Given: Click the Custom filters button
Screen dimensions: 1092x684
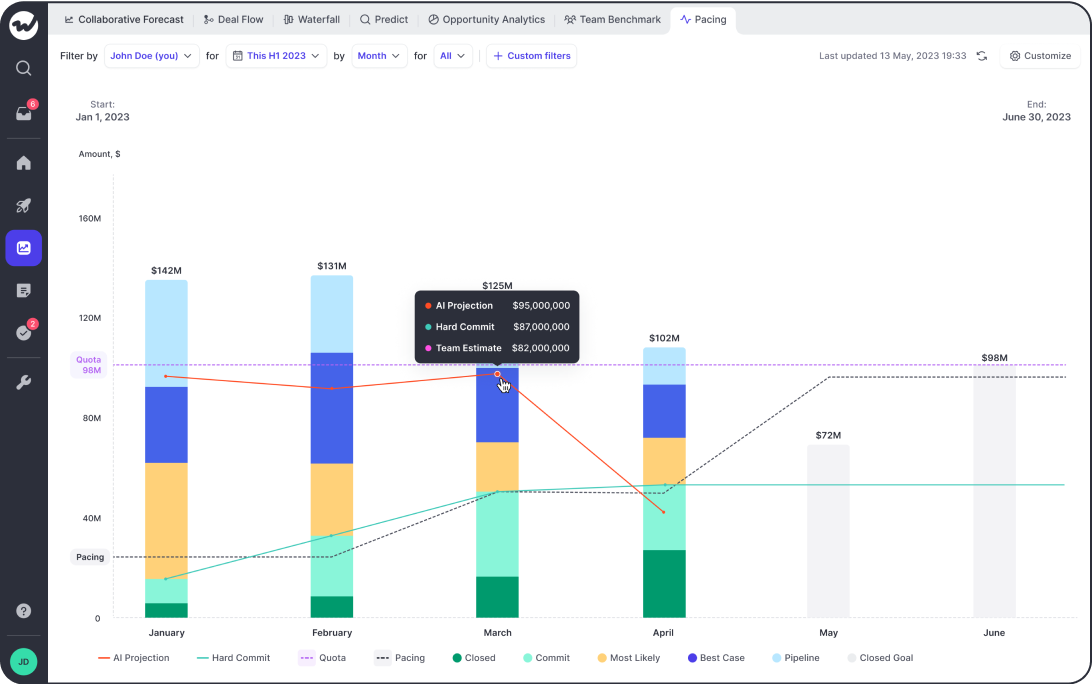Looking at the screenshot, I should point(531,56).
